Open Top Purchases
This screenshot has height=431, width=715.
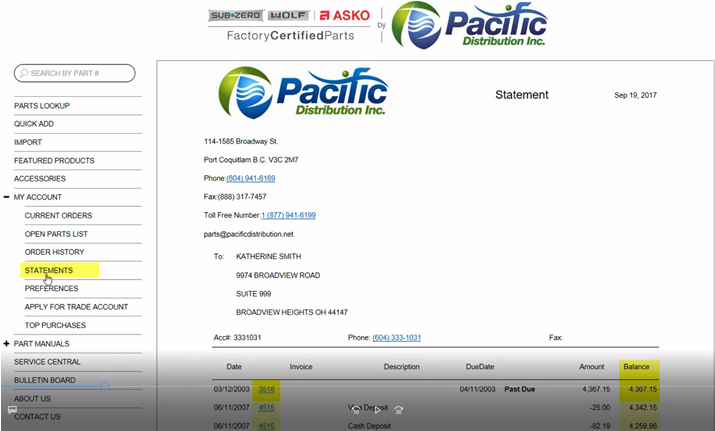tap(55, 325)
